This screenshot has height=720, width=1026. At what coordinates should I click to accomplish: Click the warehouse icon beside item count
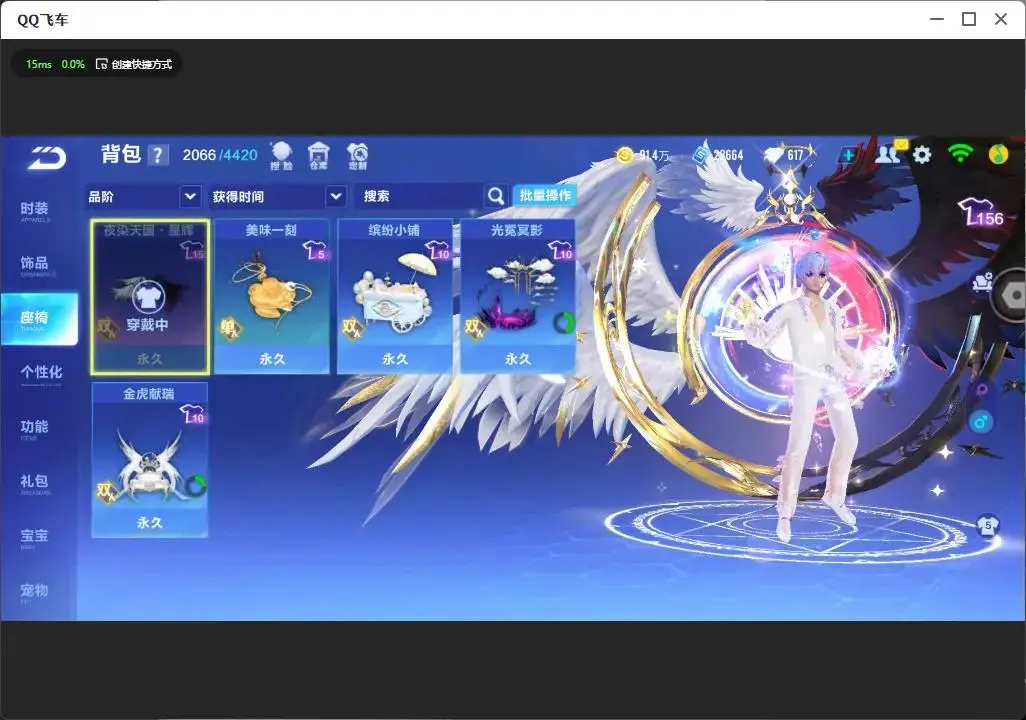tap(318, 156)
